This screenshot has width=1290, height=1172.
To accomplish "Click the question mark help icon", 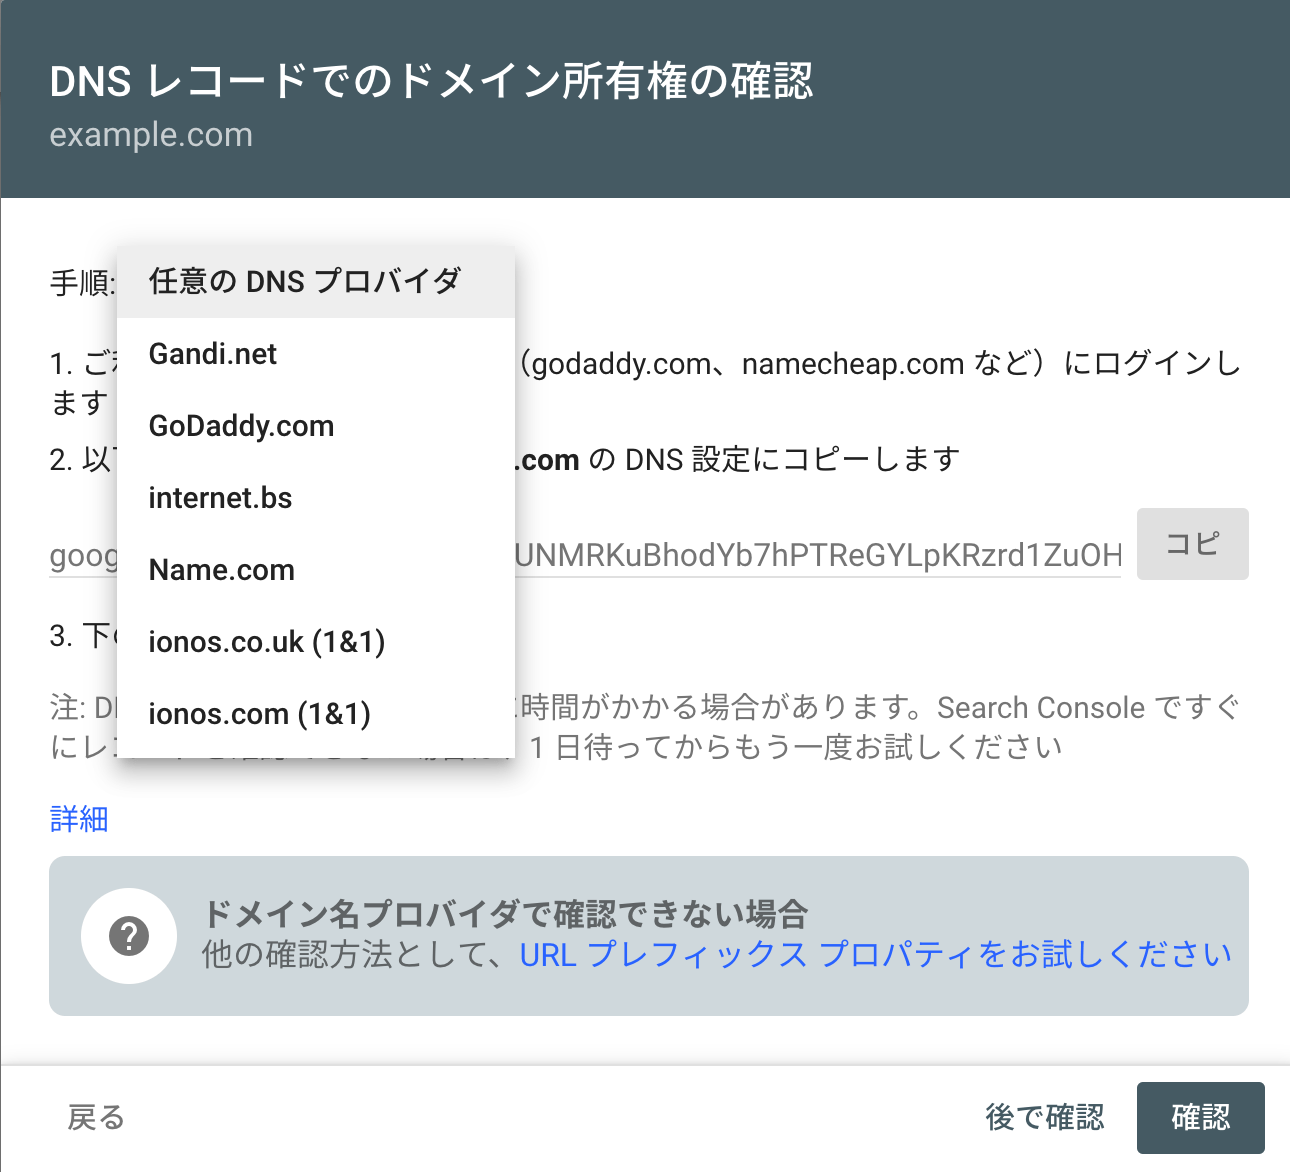I will [x=129, y=936].
